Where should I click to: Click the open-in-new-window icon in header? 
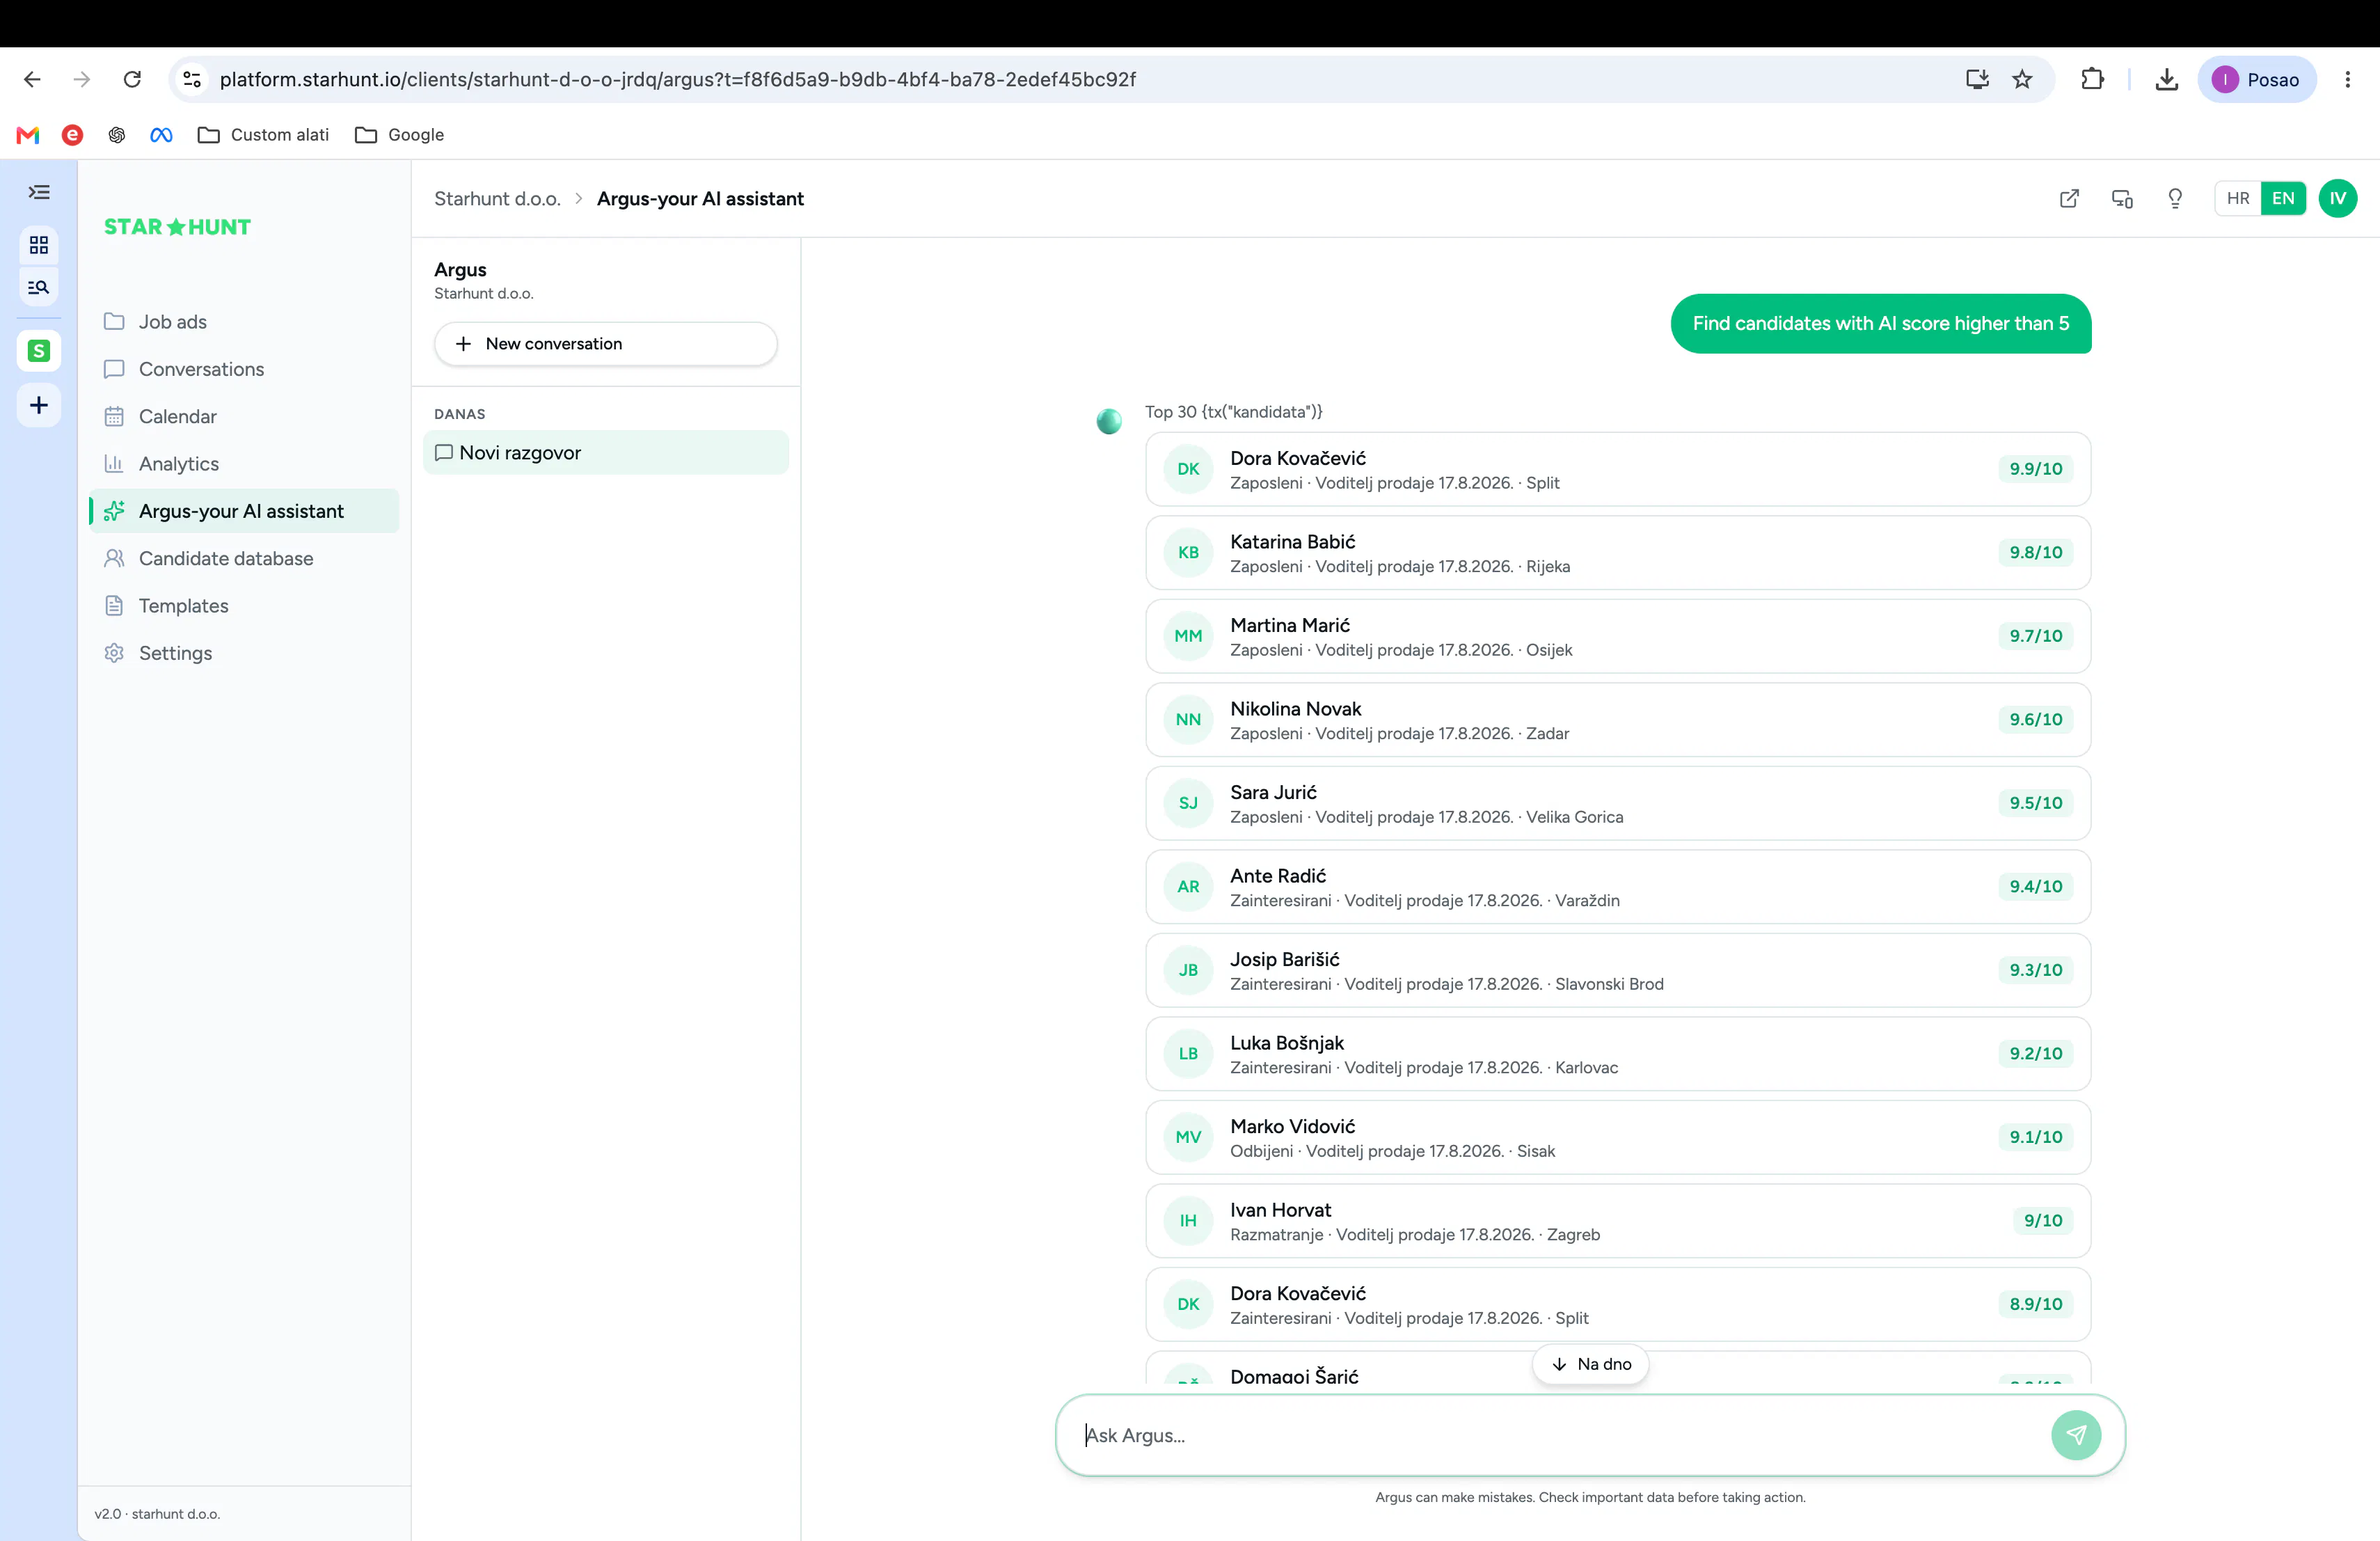click(x=2069, y=198)
